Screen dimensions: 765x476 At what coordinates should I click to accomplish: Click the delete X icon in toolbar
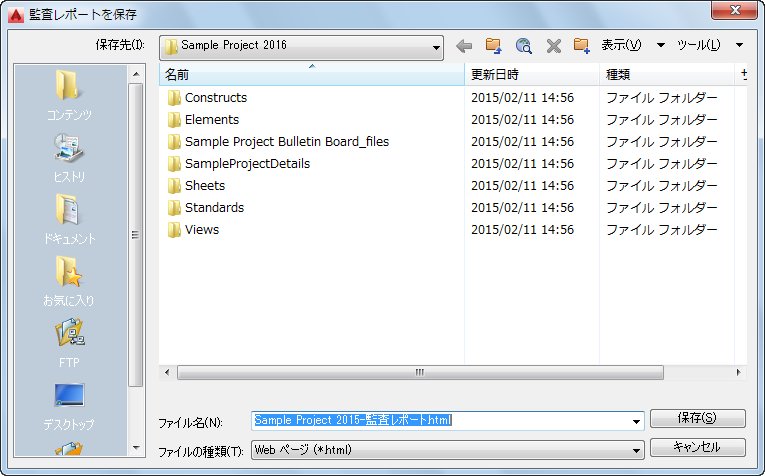pyautogui.click(x=554, y=46)
